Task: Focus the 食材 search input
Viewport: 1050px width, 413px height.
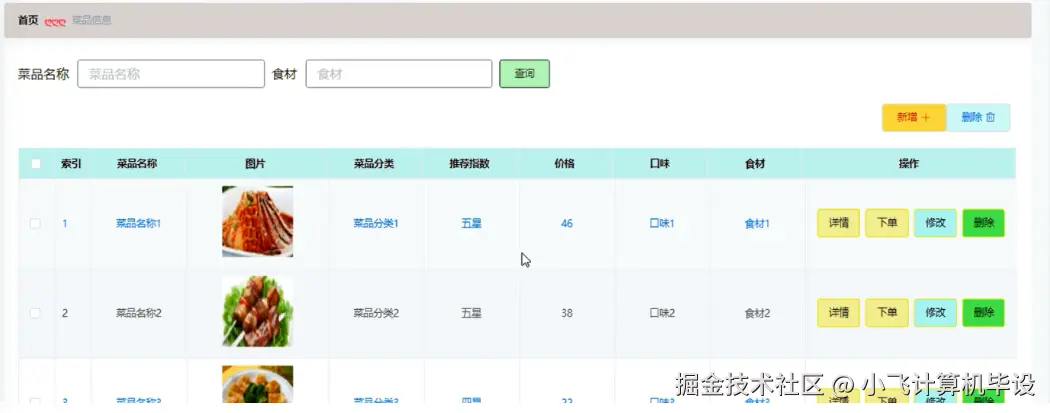Action: [399, 74]
